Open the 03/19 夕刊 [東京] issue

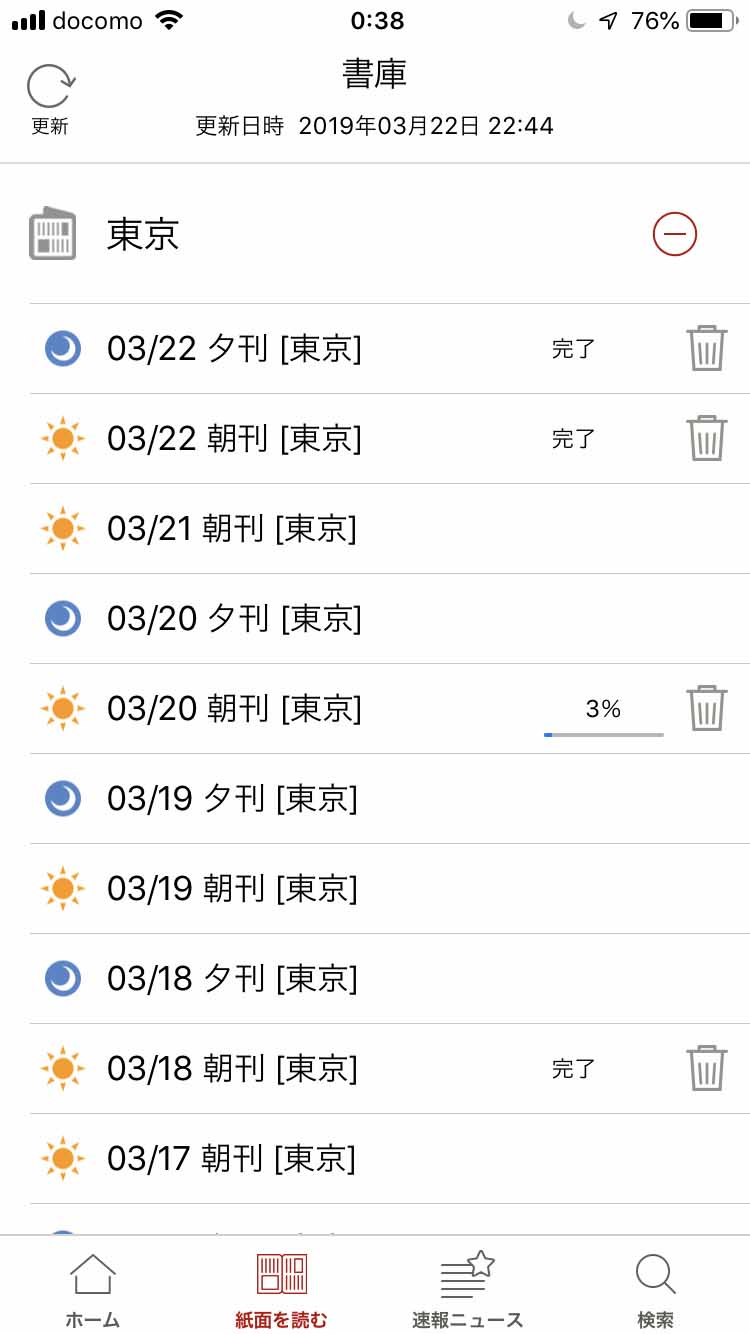click(232, 799)
